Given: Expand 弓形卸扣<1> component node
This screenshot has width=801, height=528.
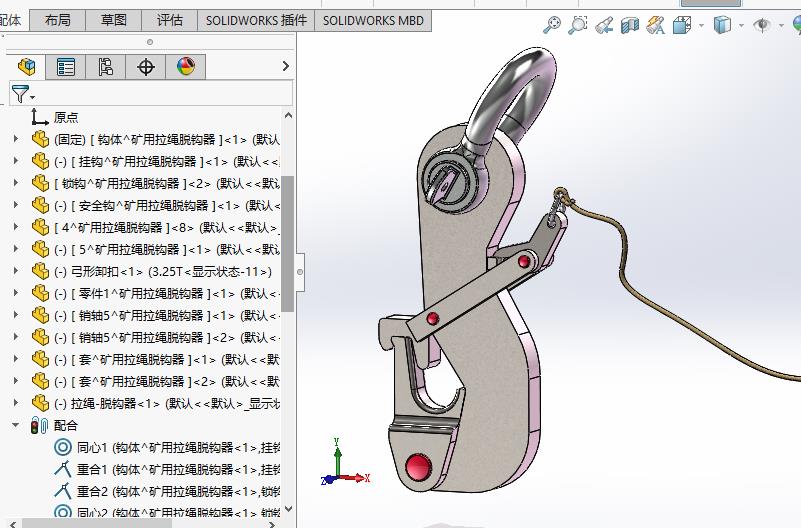Looking at the screenshot, I should tap(16, 271).
